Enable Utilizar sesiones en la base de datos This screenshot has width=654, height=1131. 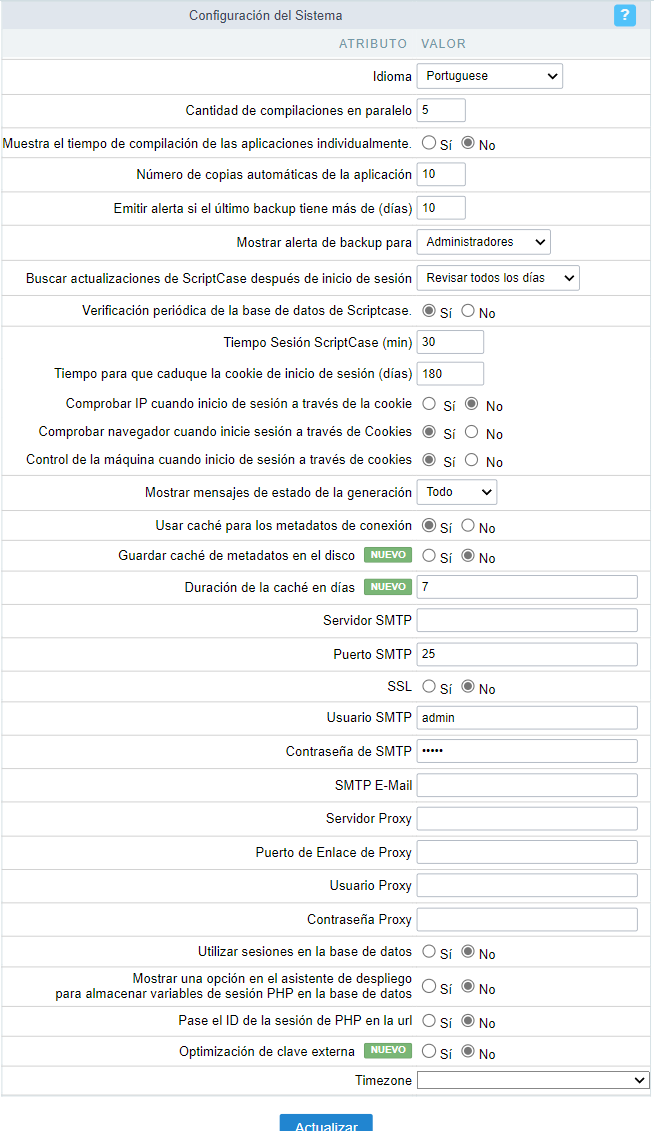430,953
